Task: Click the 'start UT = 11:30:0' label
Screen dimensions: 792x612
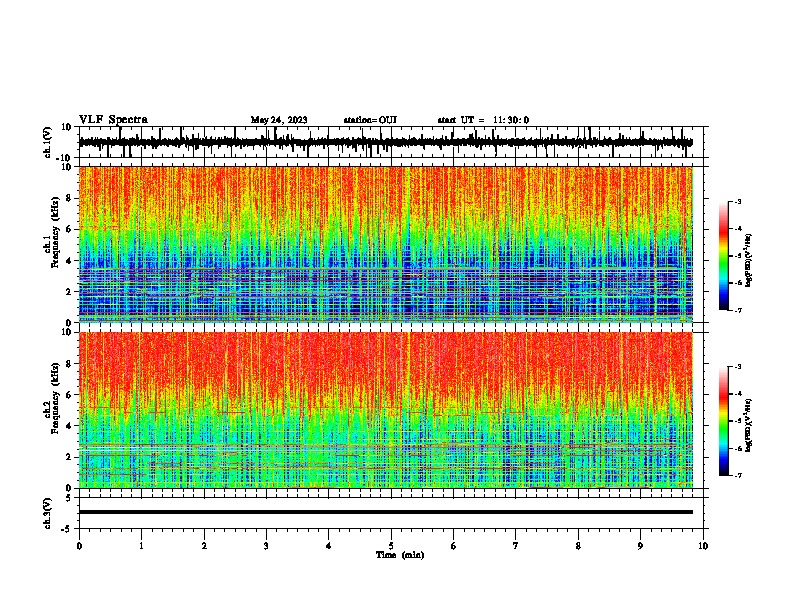Action: (483, 120)
